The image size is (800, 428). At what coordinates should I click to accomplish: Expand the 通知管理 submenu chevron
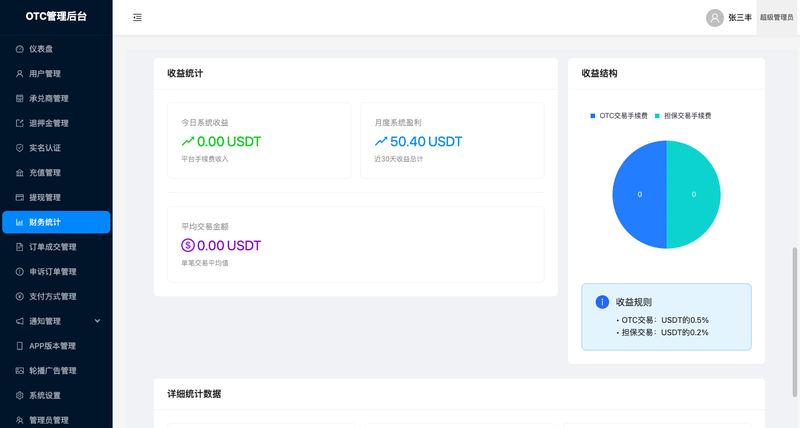tap(97, 321)
